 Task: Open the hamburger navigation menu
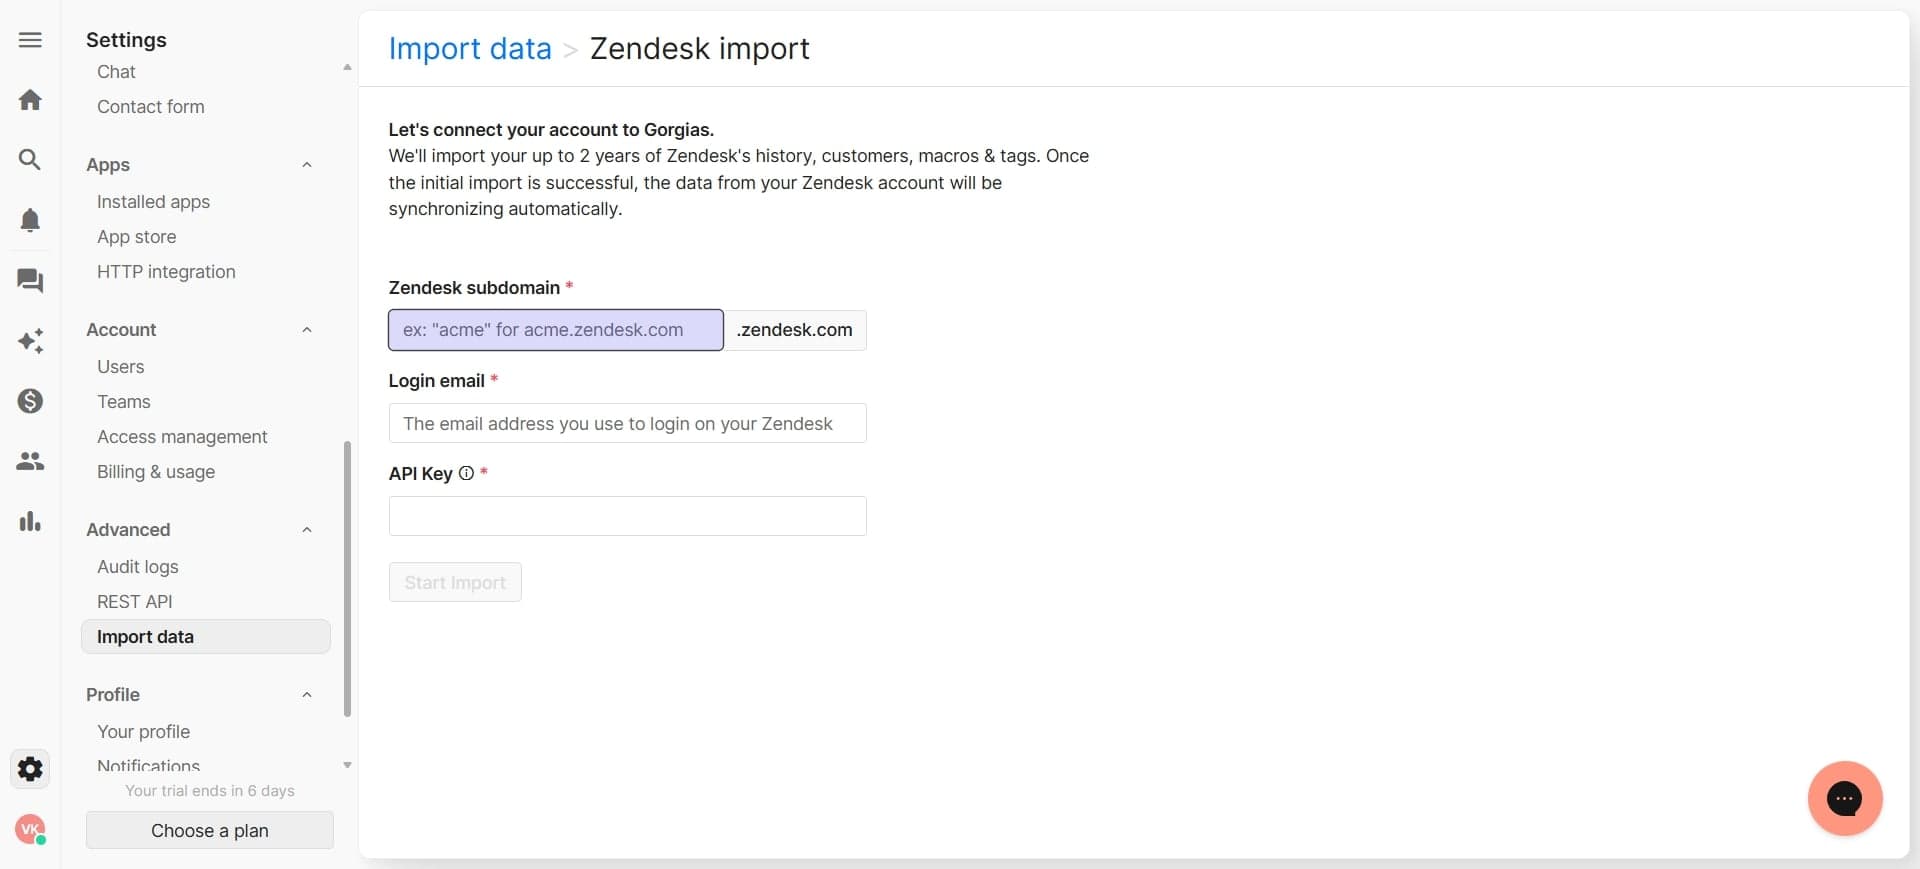pos(30,40)
